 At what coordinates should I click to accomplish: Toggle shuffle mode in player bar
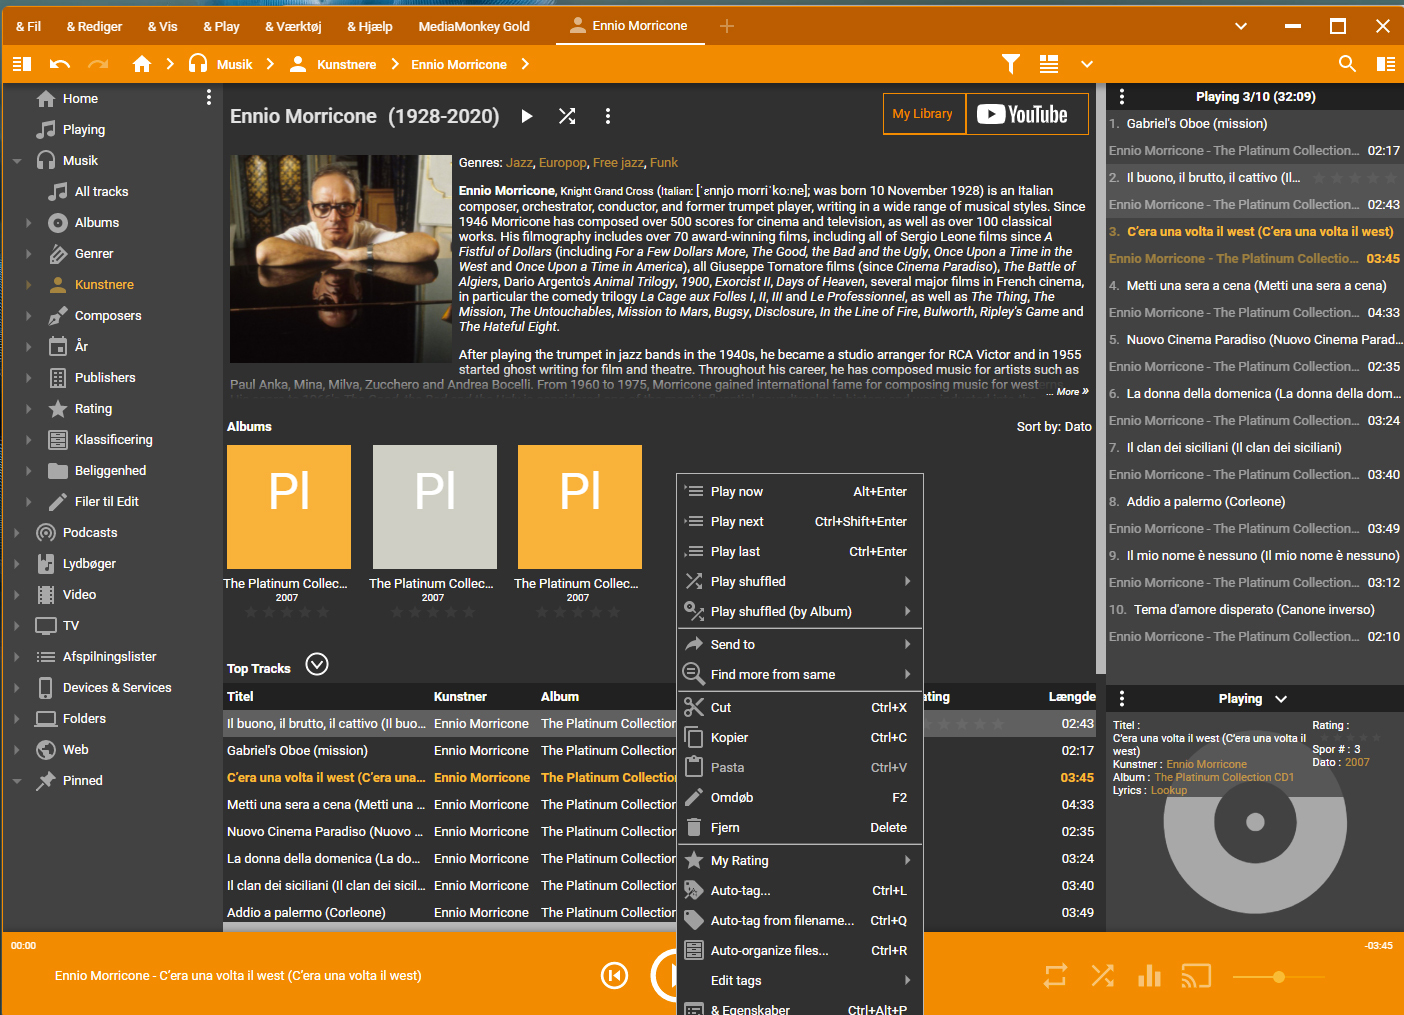point(1102,975)
